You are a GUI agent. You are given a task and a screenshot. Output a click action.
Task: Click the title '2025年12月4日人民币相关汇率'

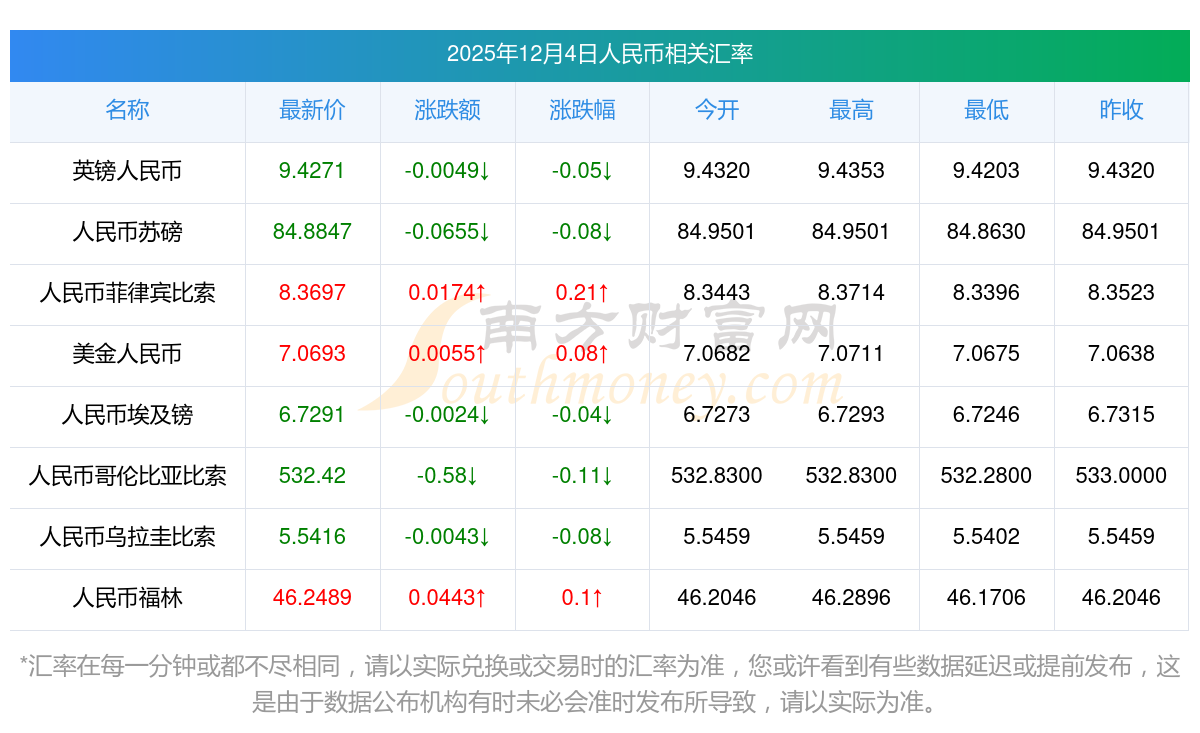(600, 54)
